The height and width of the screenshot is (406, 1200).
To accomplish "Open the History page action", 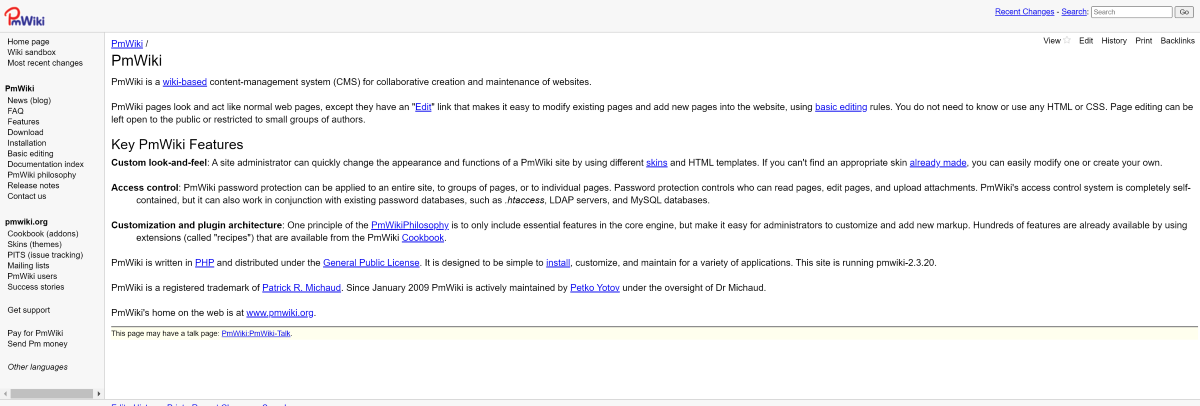I will pyautogui.click(x=1114, y=41).
